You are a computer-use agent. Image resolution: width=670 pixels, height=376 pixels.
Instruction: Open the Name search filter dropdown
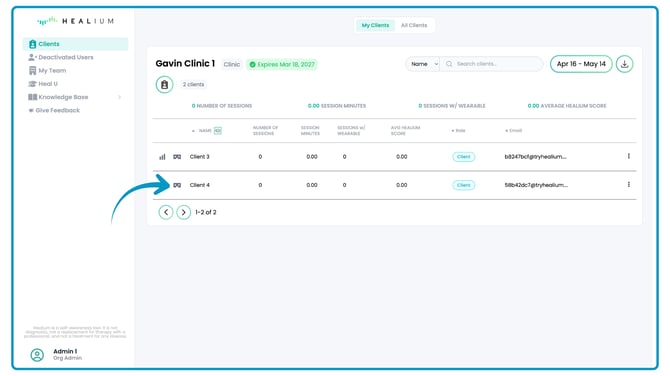pos(423,64)
